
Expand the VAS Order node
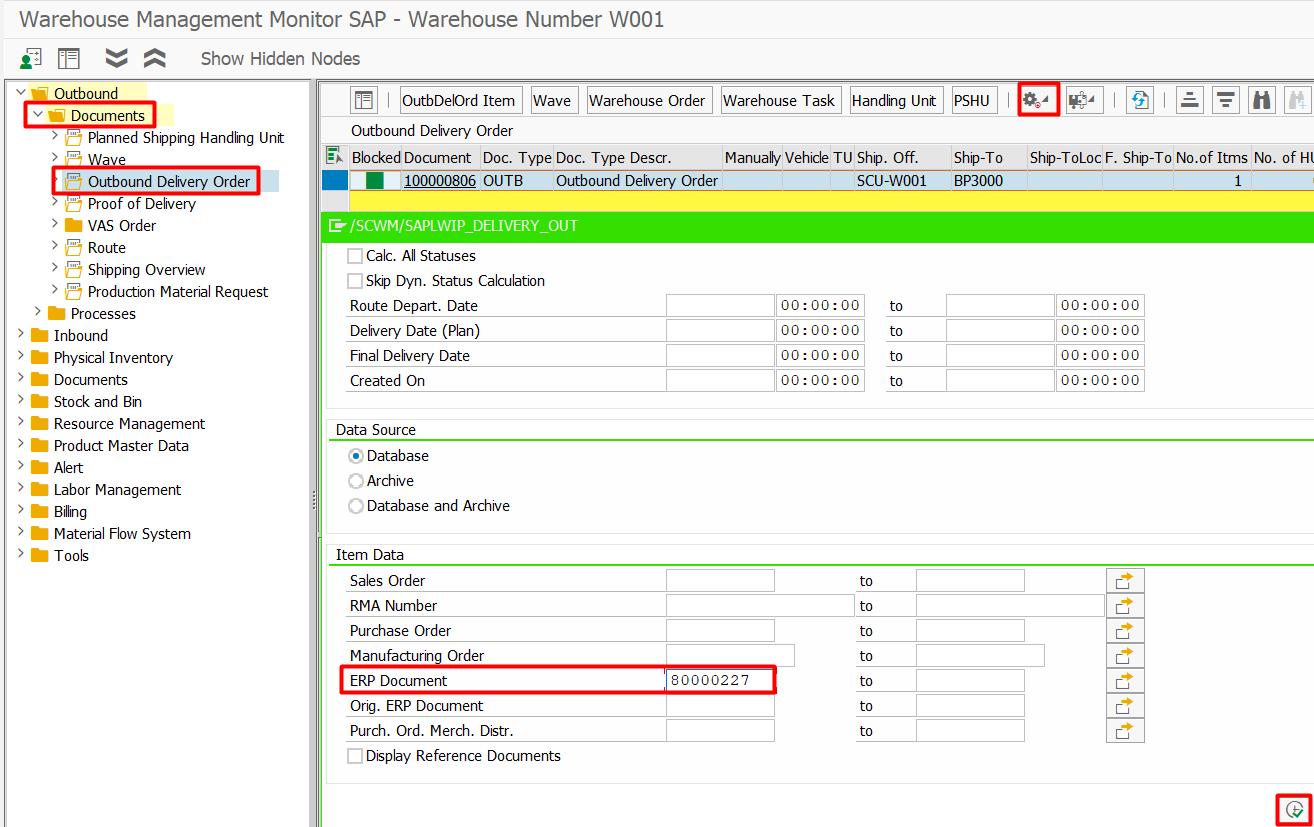coord(55,225)
